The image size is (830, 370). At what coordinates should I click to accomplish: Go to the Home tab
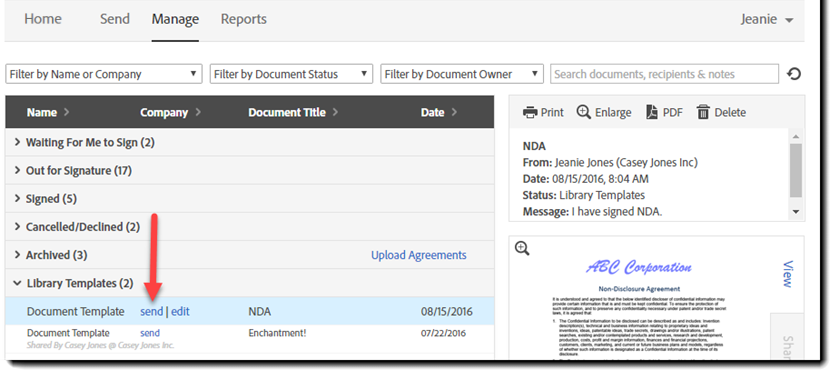point(43,19)
